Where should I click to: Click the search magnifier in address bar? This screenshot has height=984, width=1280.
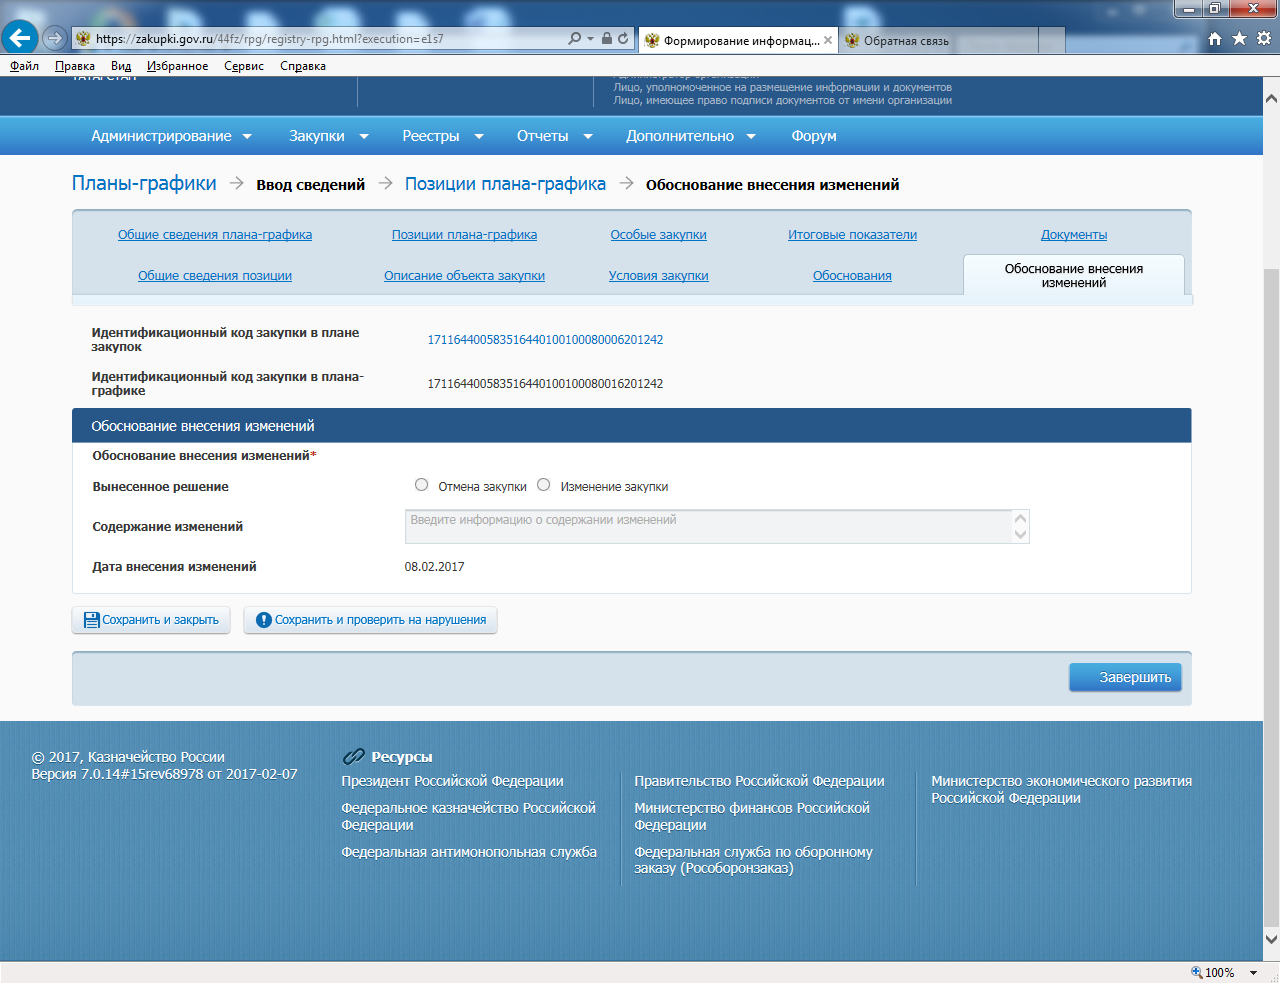(574, 39)
